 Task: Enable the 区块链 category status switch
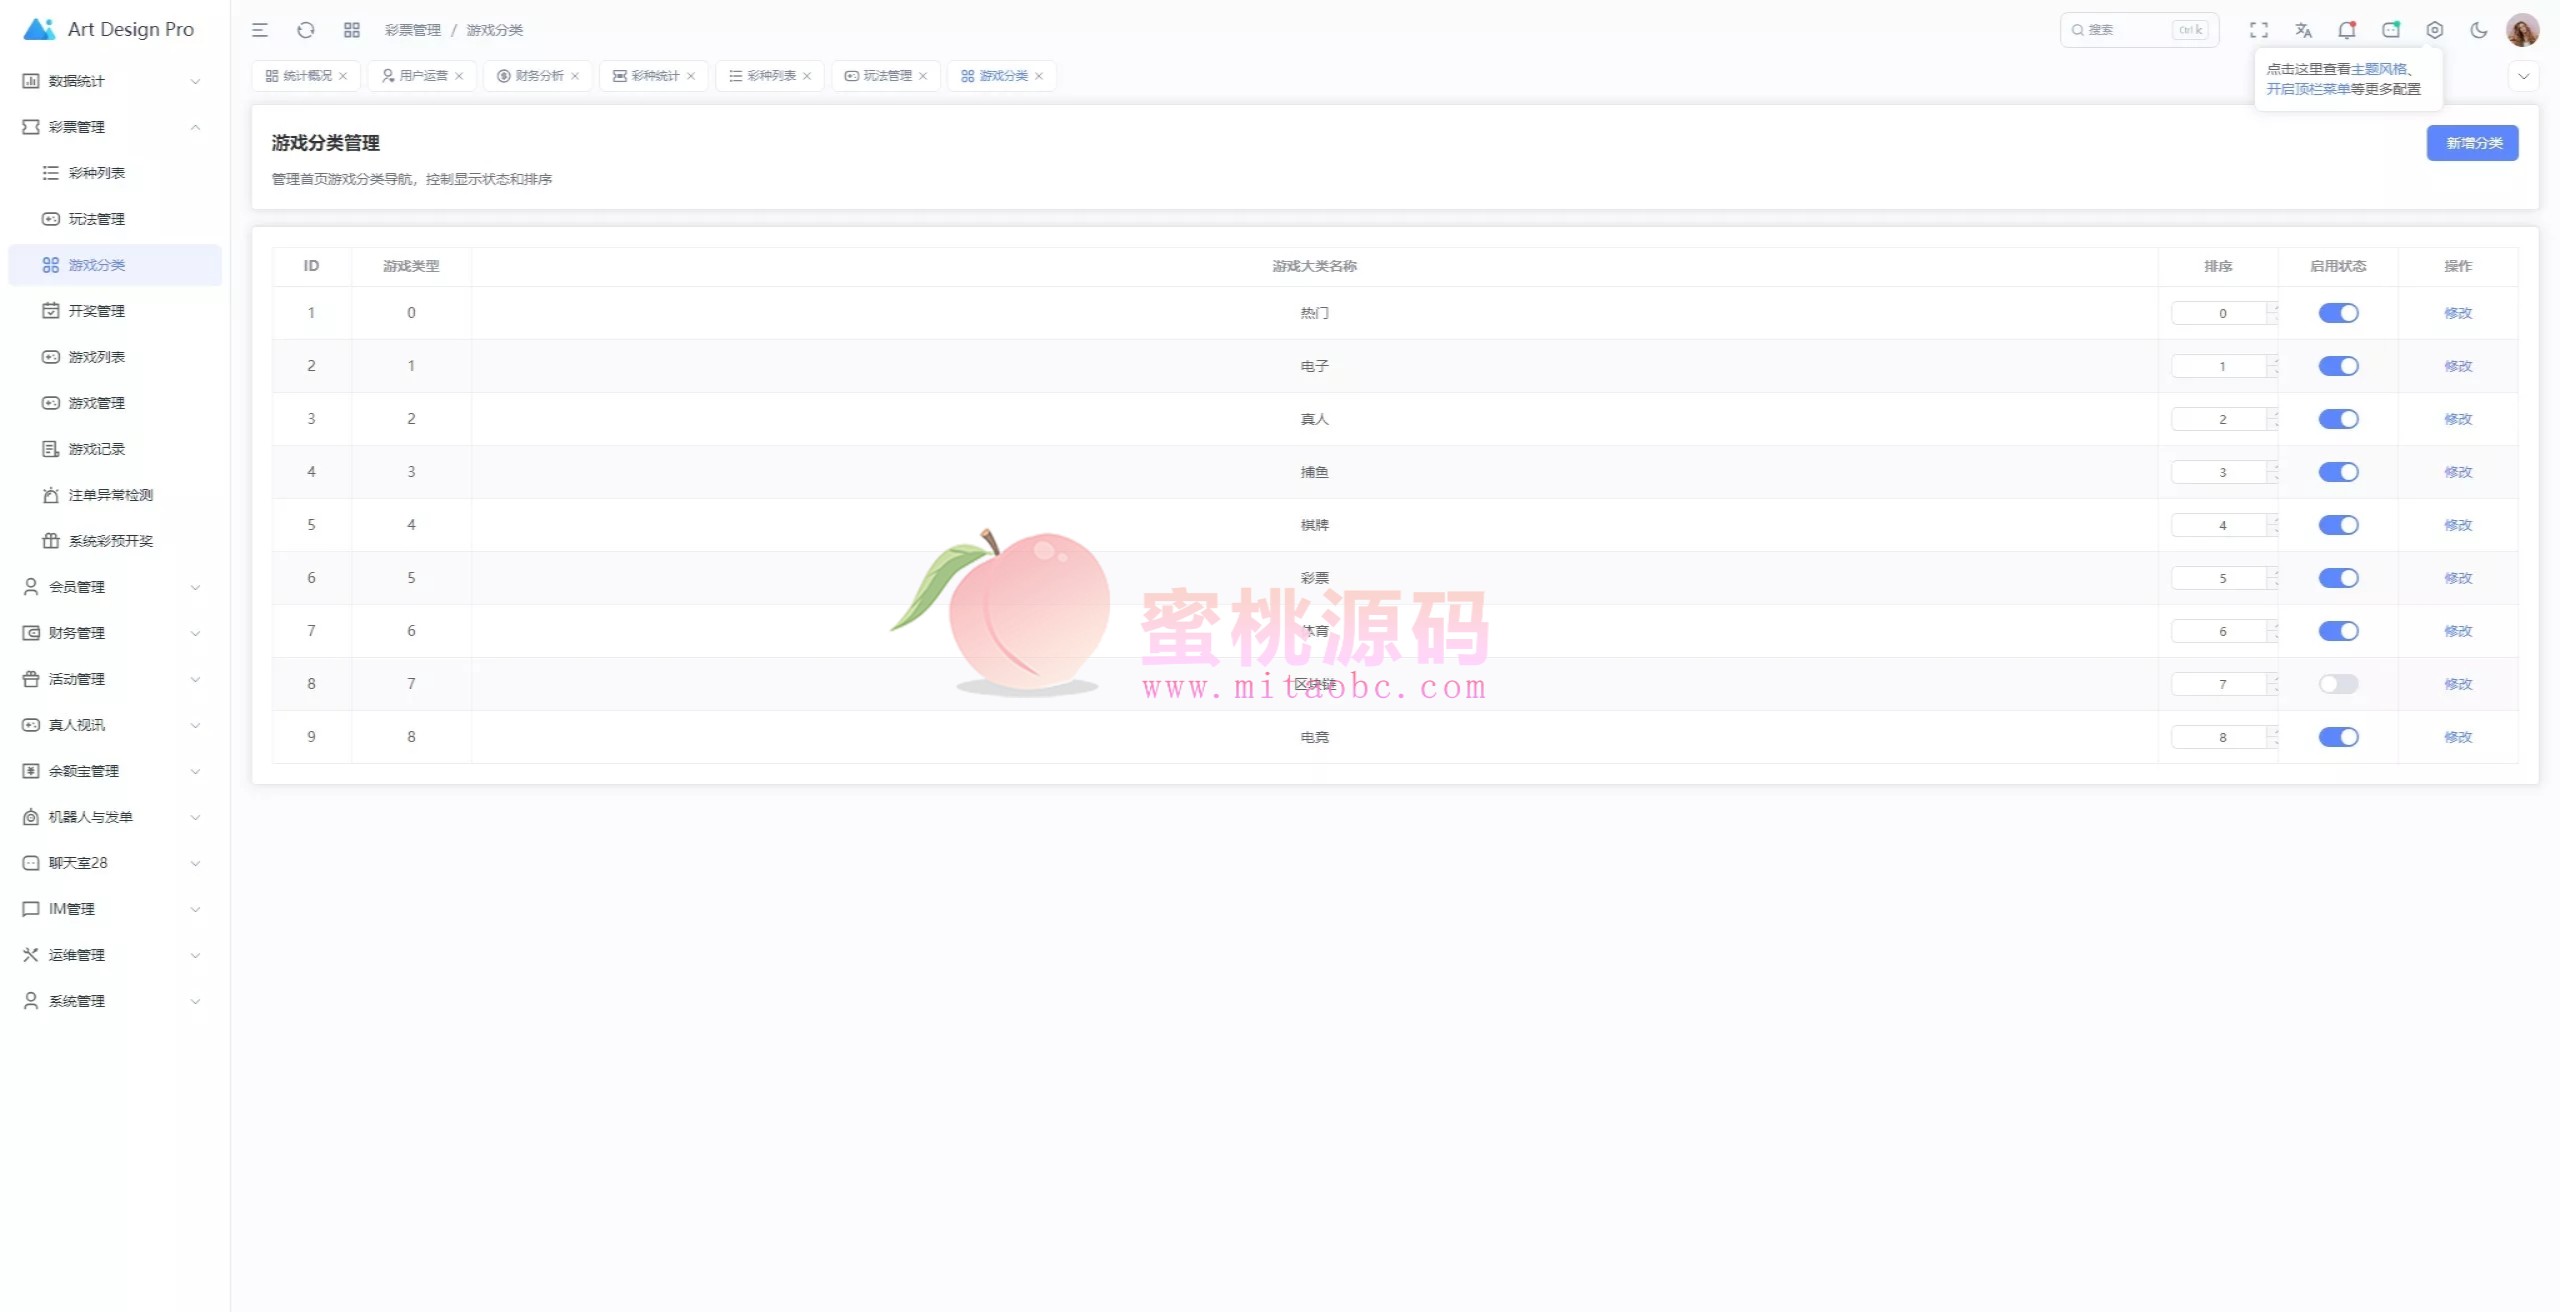(x=2338, y=684)
